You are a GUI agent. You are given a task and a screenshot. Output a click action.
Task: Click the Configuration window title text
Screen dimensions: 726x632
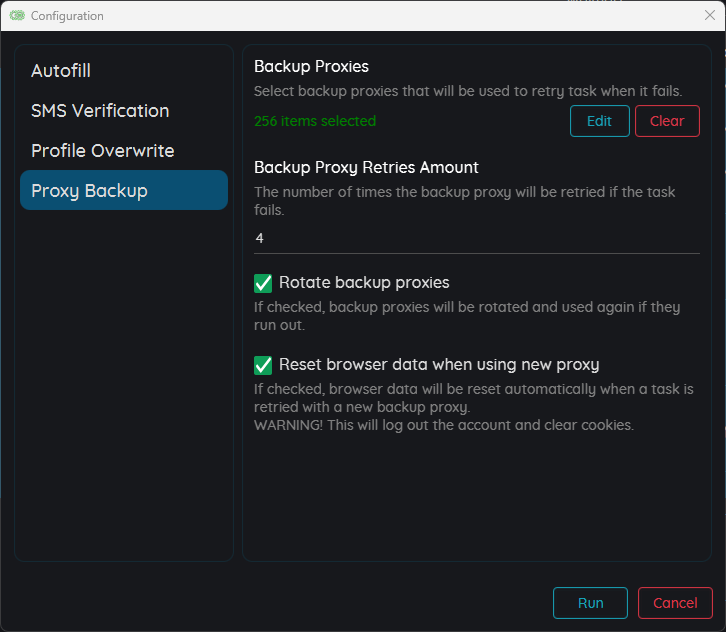pyautogui.click(x=67, y=16)
